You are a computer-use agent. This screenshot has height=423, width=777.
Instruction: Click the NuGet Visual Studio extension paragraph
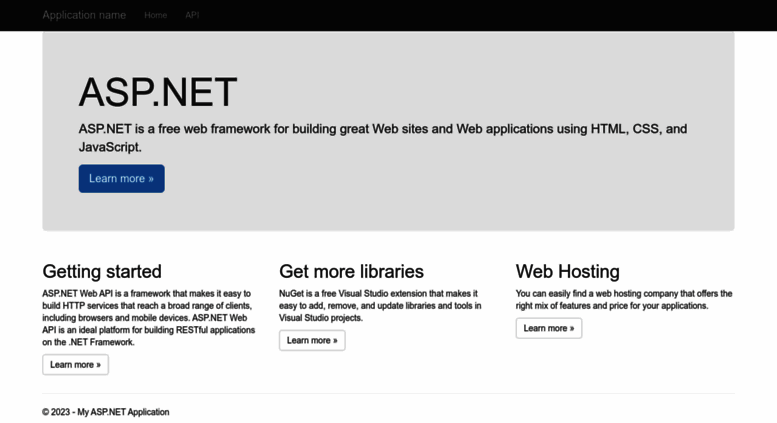(380, 306)
